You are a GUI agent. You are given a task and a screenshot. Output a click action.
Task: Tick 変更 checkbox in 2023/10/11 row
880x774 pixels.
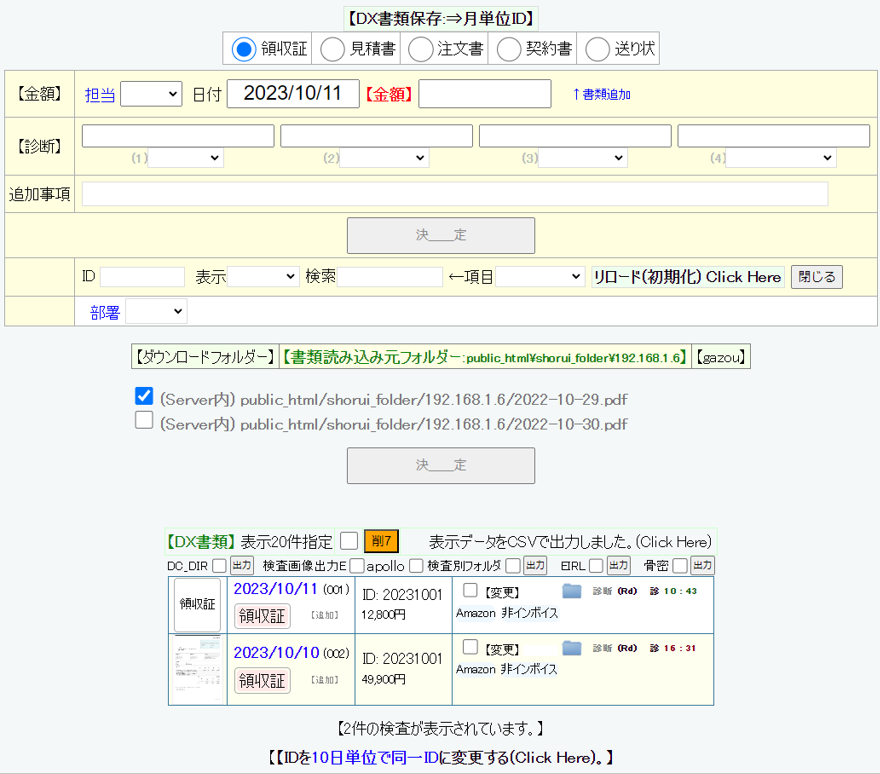coord(470,590)
